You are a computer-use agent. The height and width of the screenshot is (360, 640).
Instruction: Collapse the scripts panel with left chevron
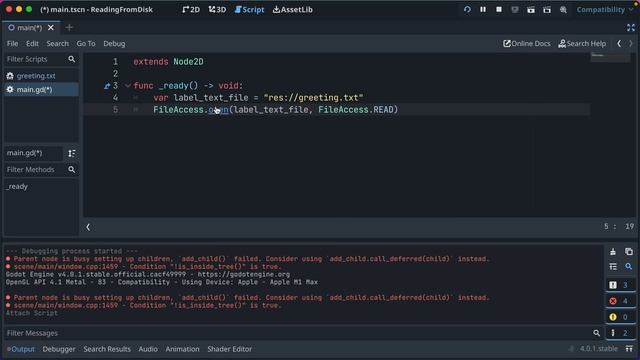pyautogui.click(x=88, y=227)
